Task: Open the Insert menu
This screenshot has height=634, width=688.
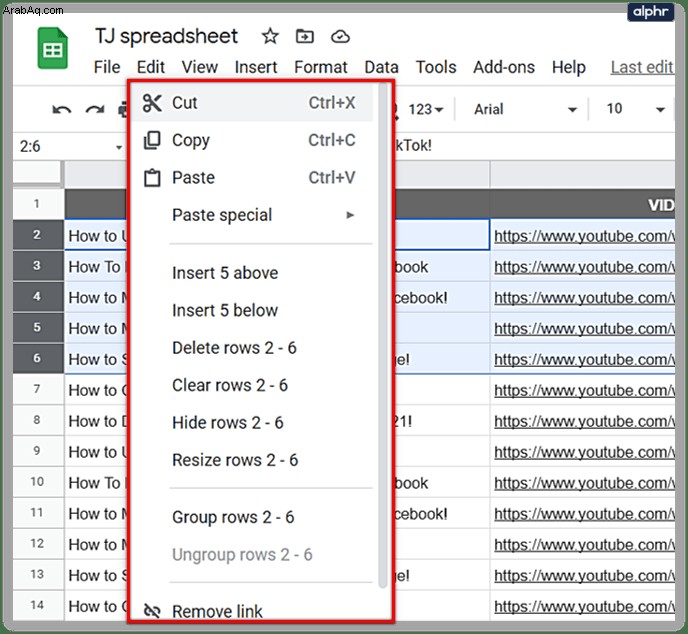Action: pos(256,67)
